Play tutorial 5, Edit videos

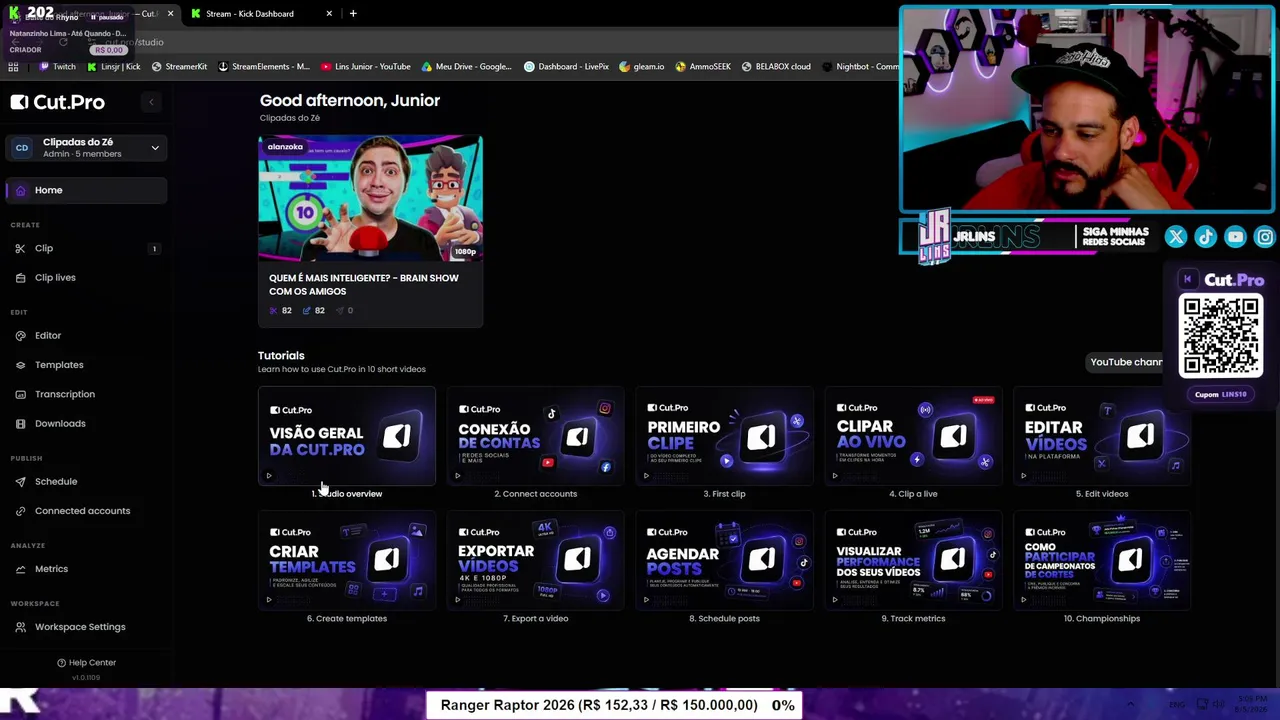tap(1102, 437)
